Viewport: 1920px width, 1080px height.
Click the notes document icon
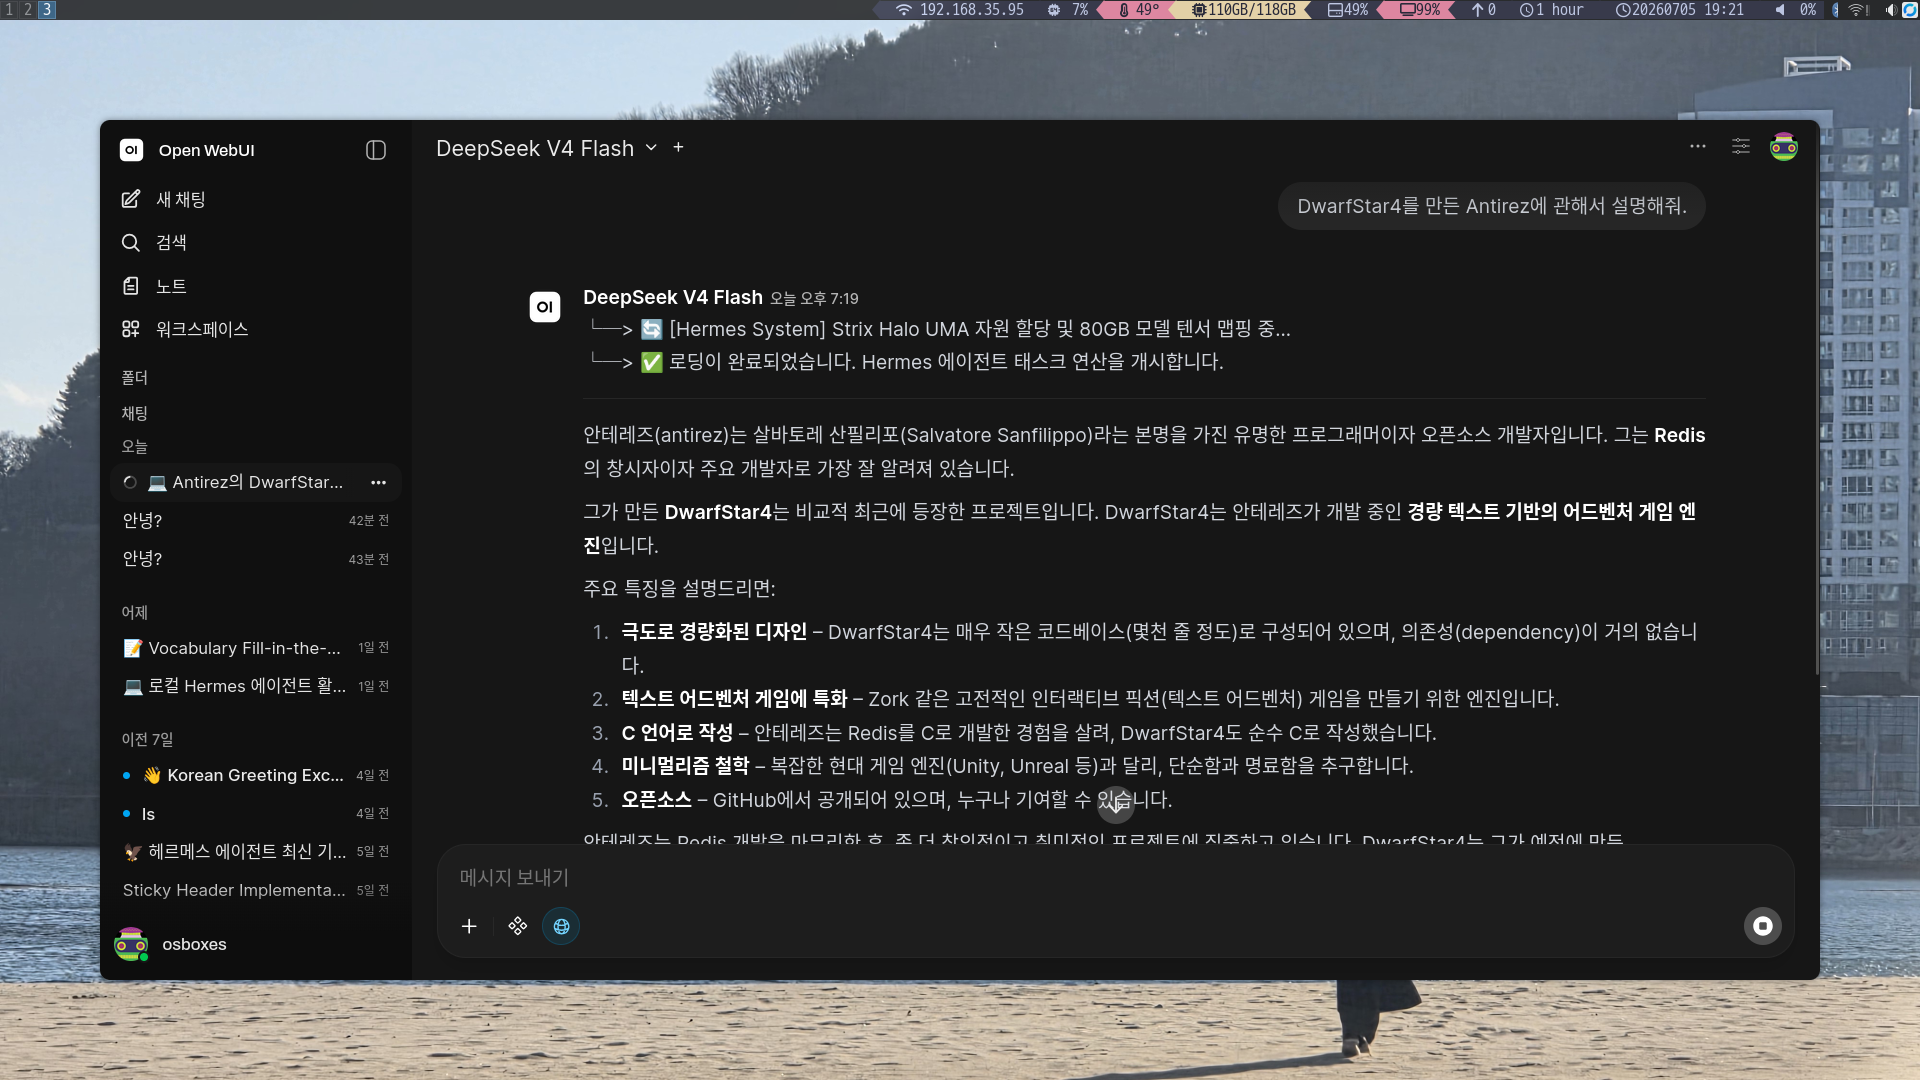tap(131, 286)
